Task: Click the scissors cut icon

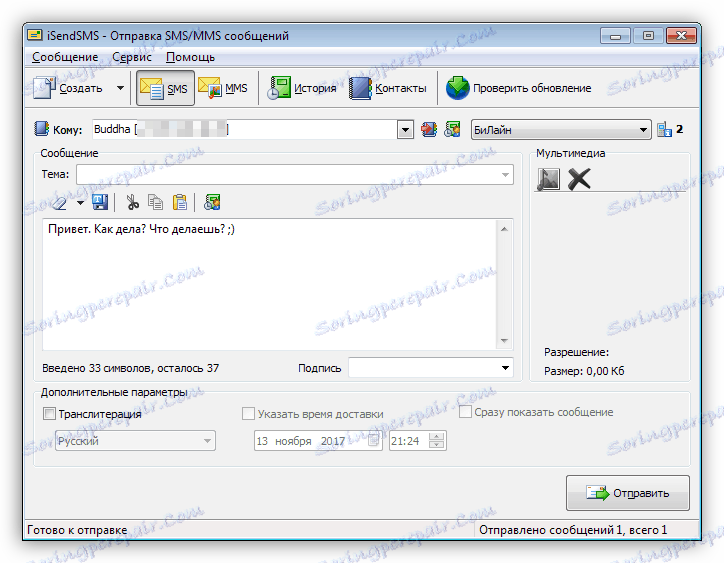Action: (133, 202)
